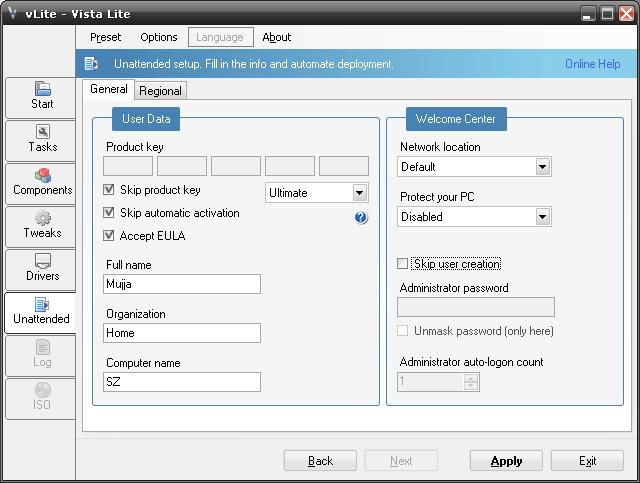This screenshot has height=483, width=640.
Task: Open the Tweaks gear section
Action: [x=41, y=226]
